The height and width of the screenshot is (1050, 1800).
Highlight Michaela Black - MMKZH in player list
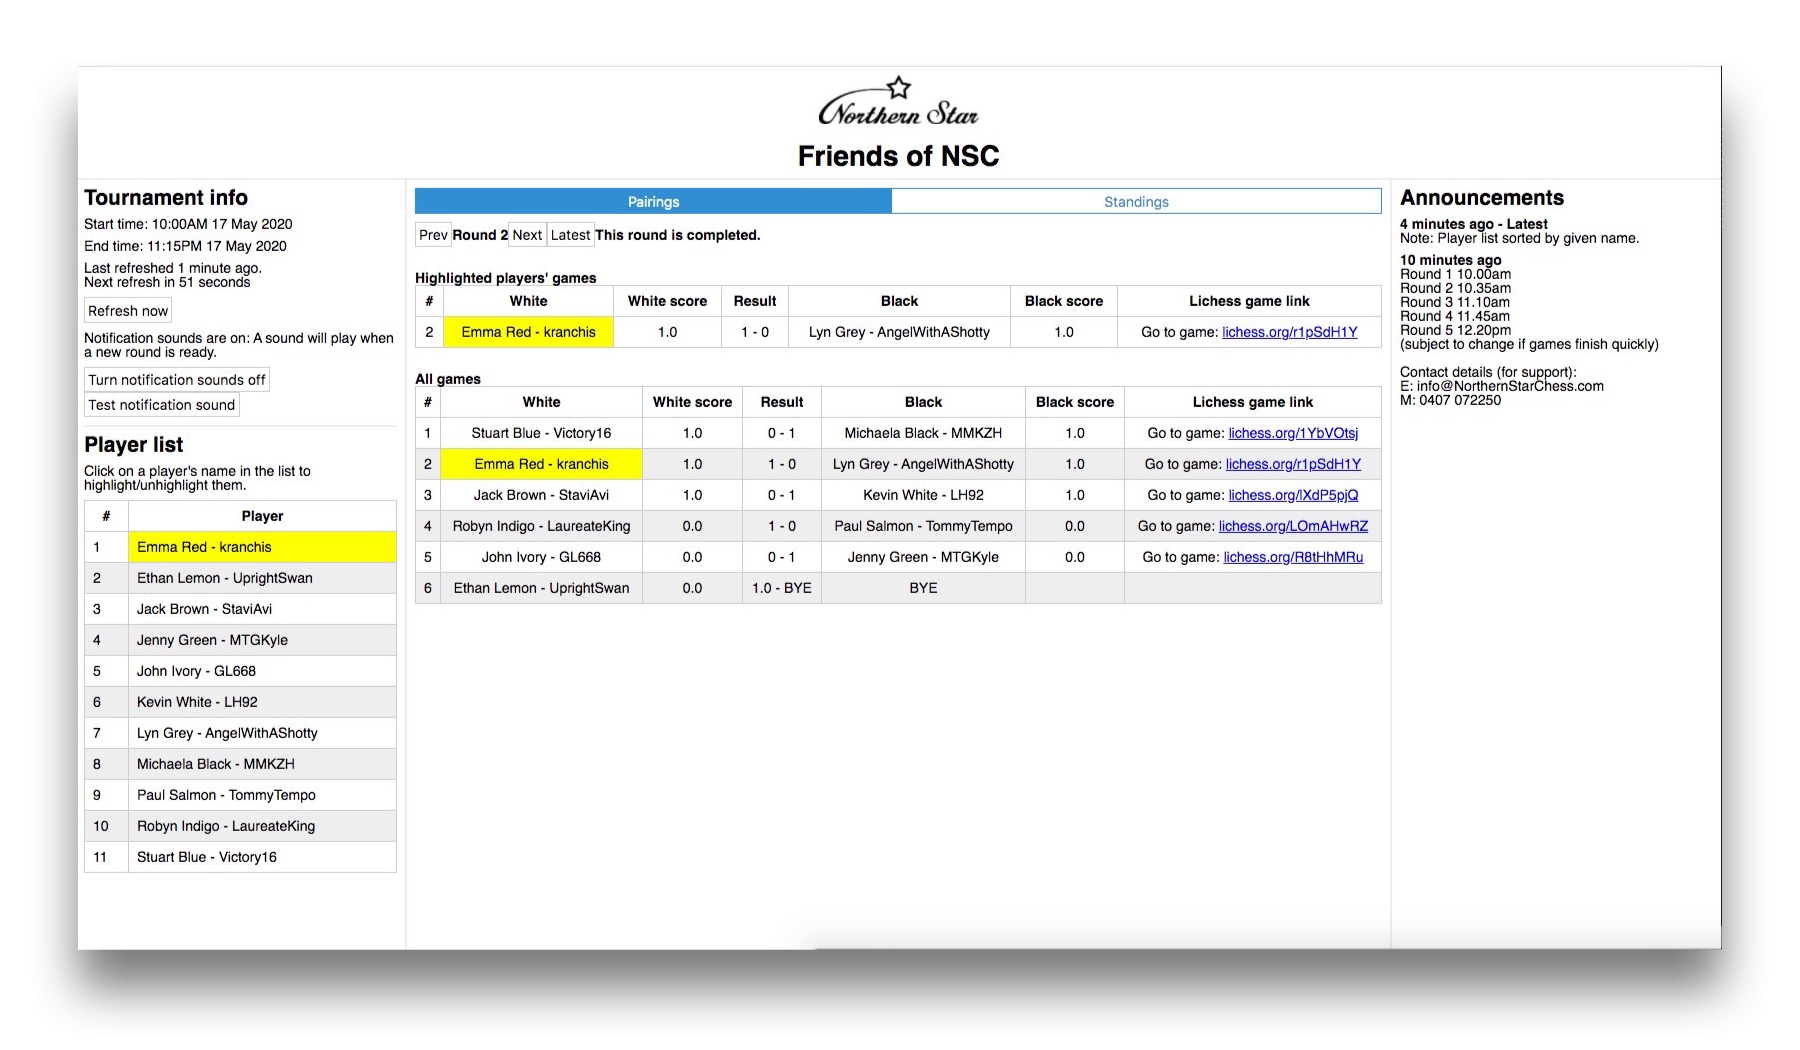click(262, 764)
